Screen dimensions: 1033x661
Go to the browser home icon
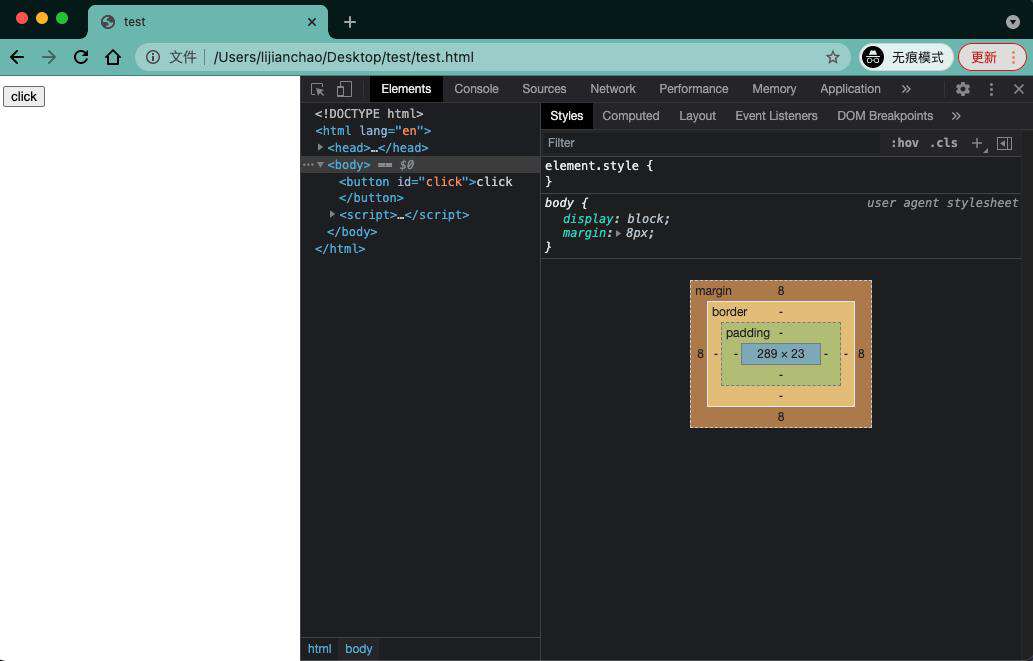tap(113, 57)
